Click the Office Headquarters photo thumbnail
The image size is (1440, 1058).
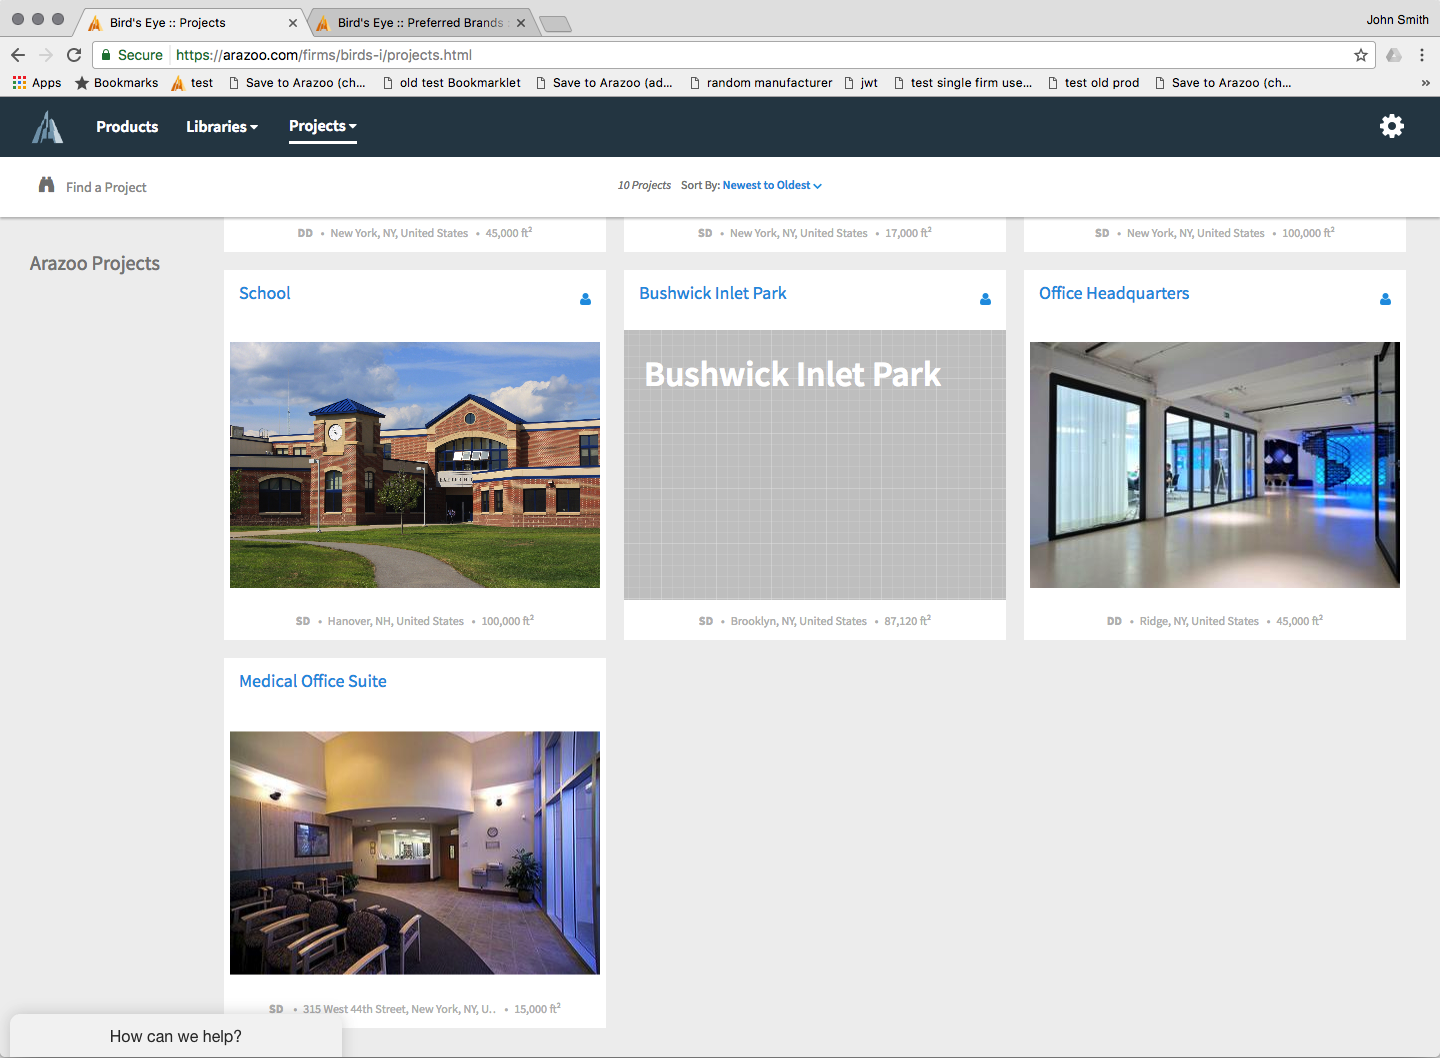[1214, 464]
